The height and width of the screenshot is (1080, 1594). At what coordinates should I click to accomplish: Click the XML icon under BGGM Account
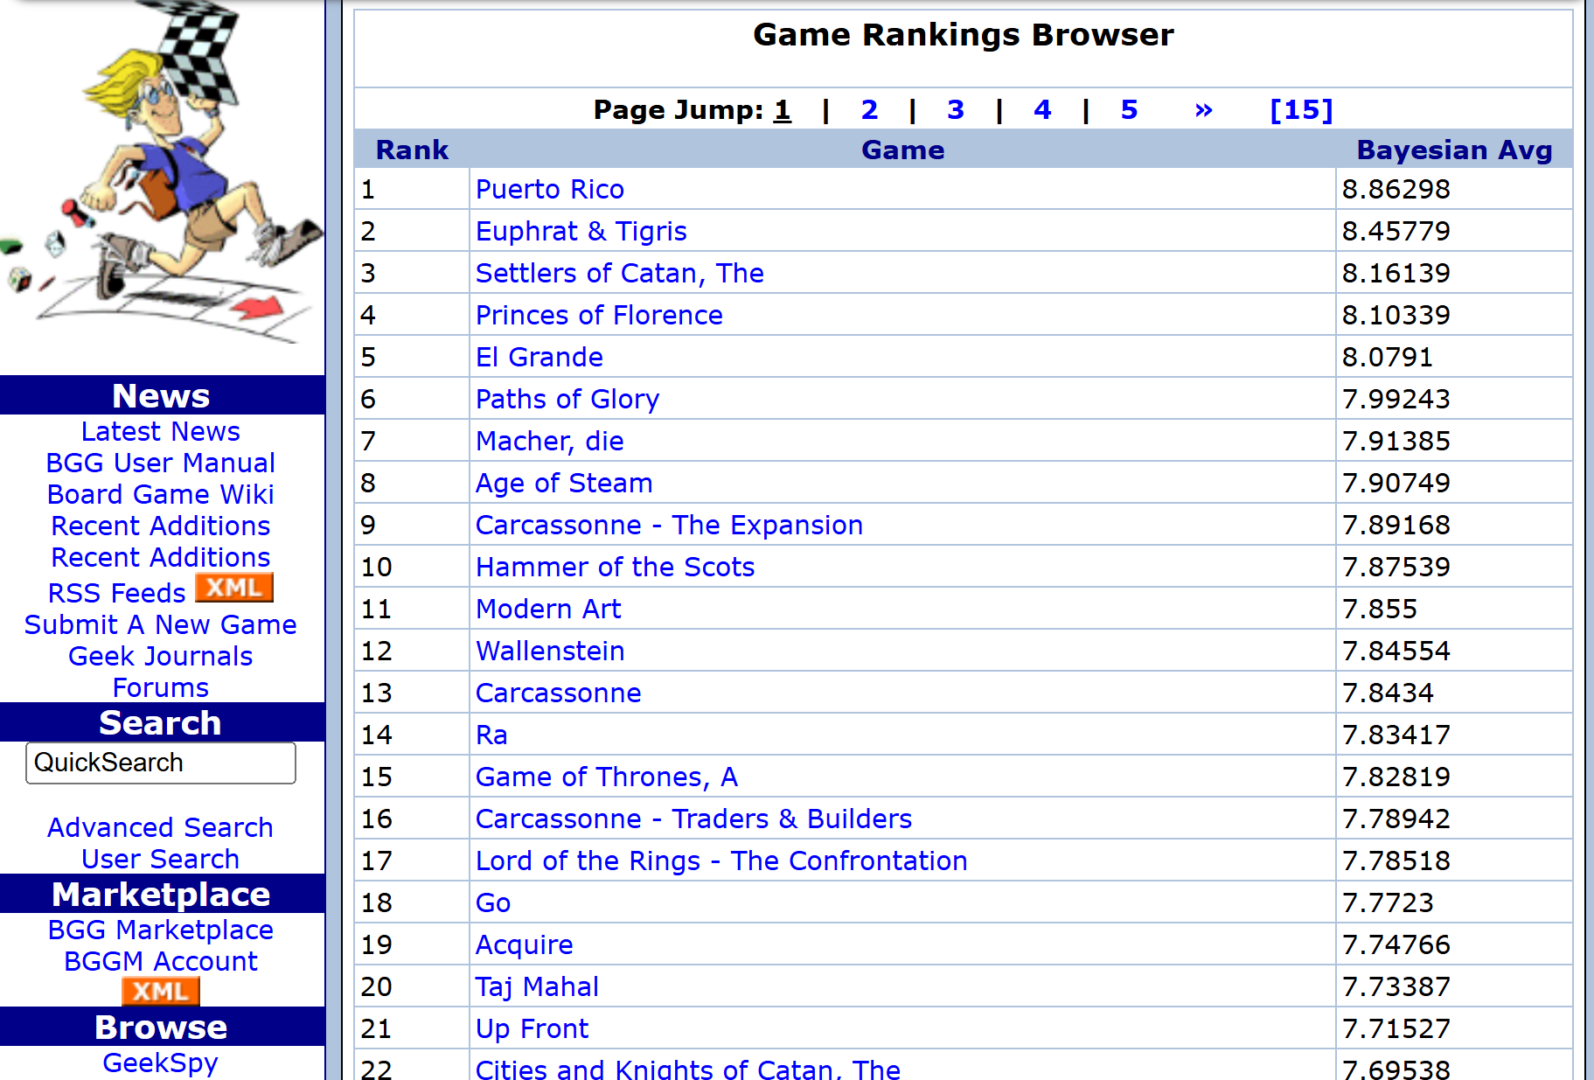pyautogui.click(x=161, y=991)
